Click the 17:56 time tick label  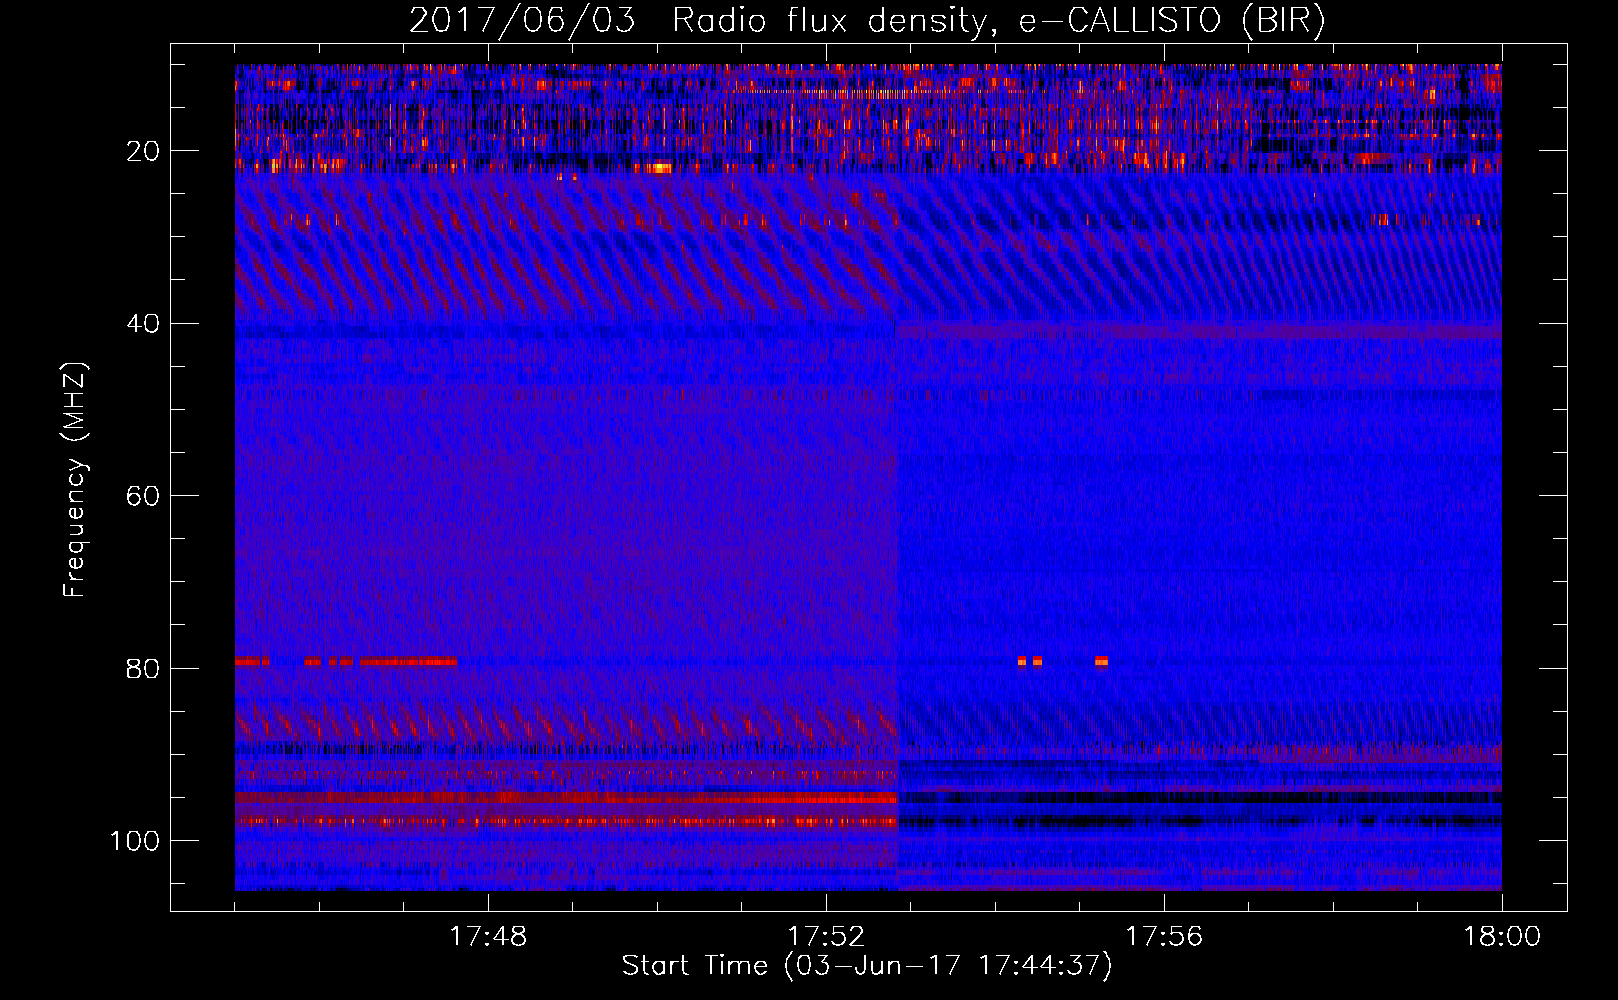coord(1164,937)
